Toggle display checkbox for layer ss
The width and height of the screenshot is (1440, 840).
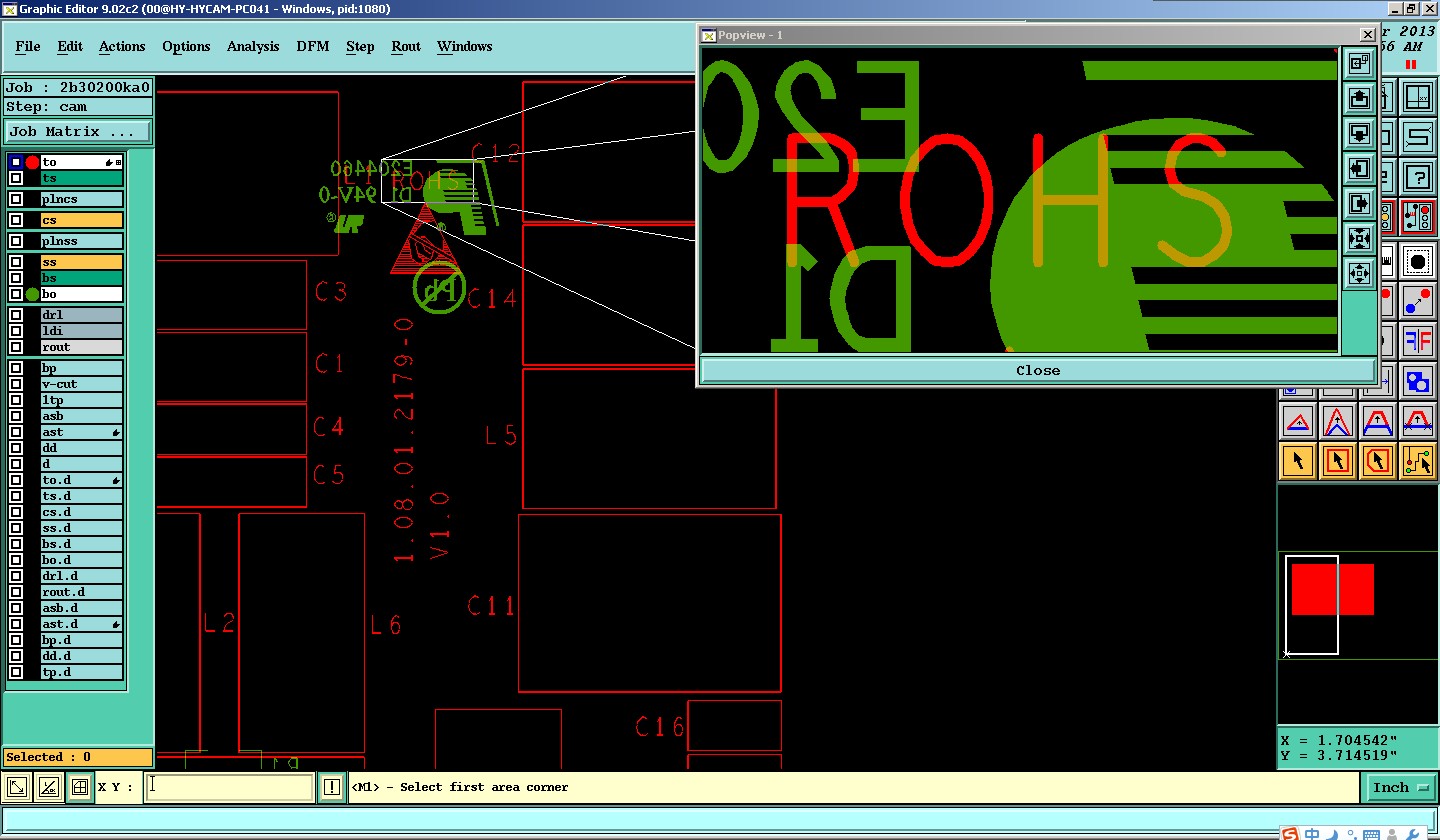(16, 262)
